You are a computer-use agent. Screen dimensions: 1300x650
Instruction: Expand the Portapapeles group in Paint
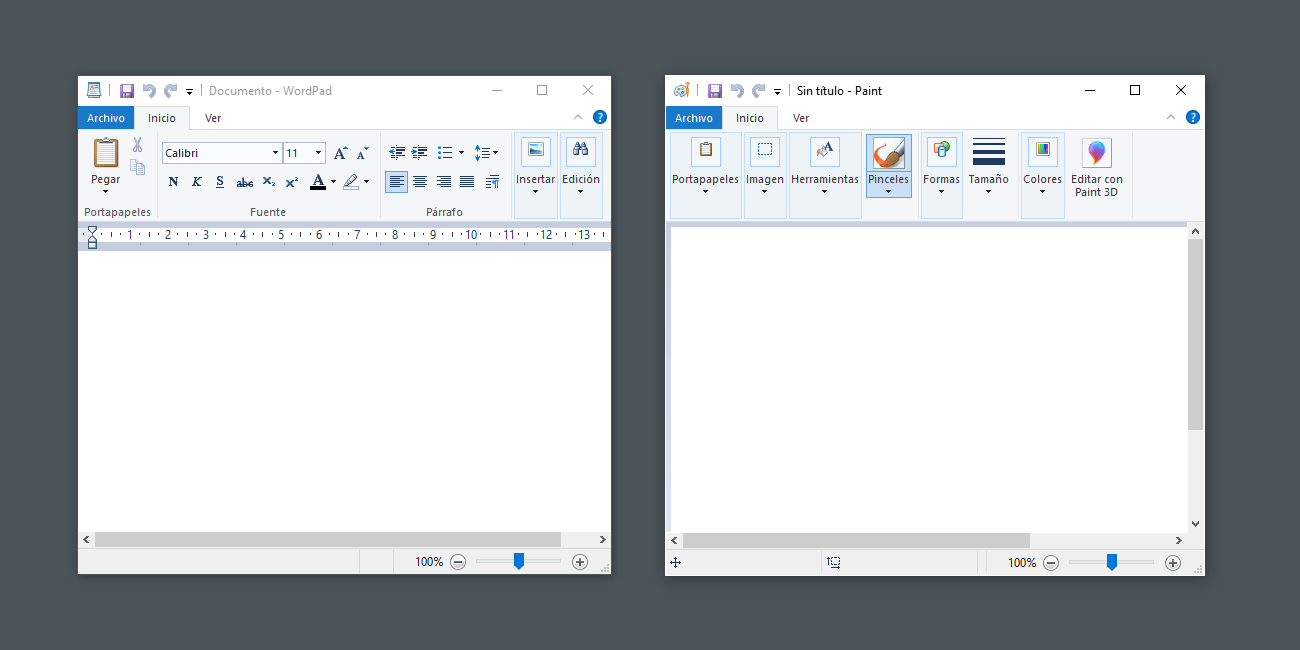[705, 176]
